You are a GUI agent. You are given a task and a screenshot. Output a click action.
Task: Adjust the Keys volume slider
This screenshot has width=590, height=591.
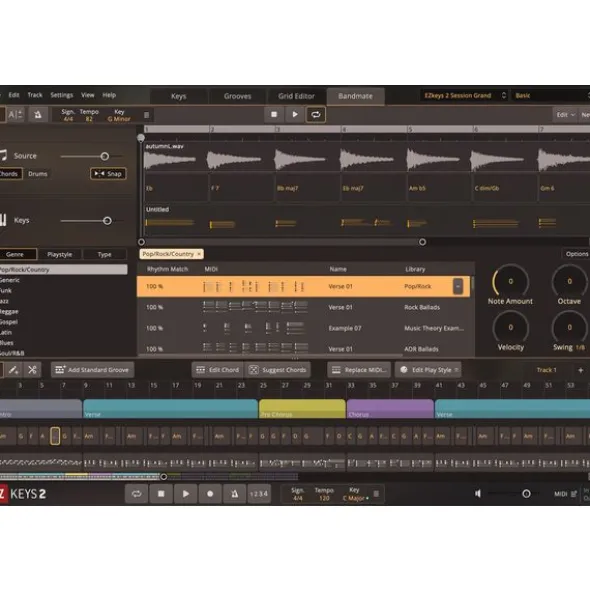point(107,221)
